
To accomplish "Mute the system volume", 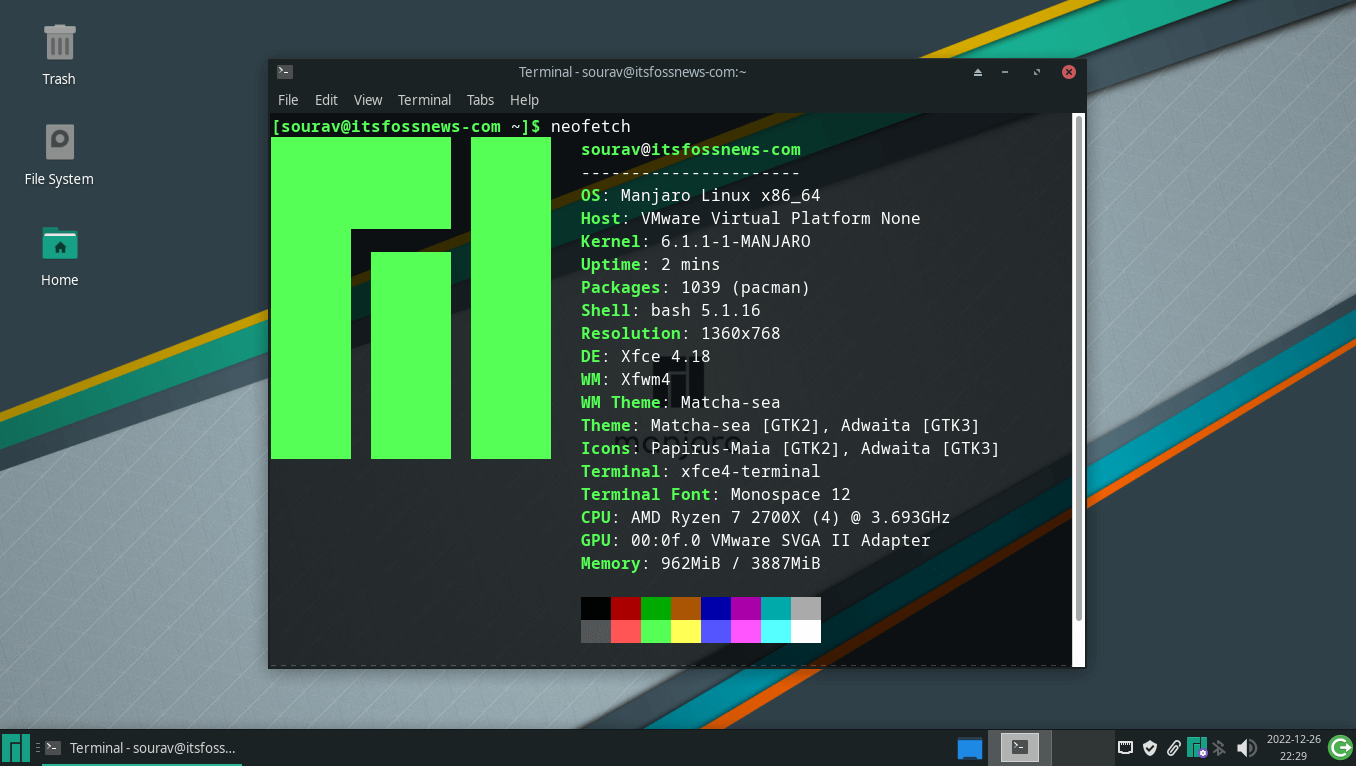I will pos(1246,747).
